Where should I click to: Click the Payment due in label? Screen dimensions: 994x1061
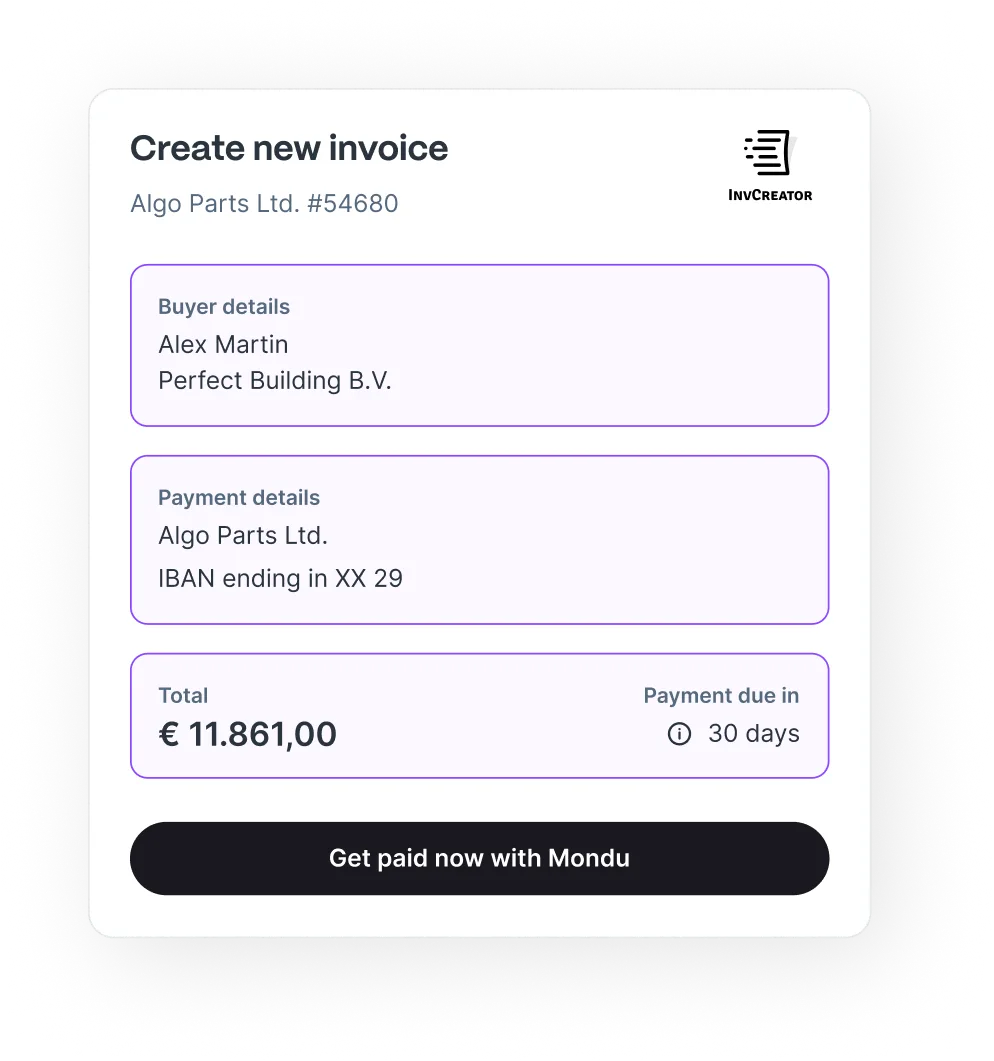[x=721, y=696]
